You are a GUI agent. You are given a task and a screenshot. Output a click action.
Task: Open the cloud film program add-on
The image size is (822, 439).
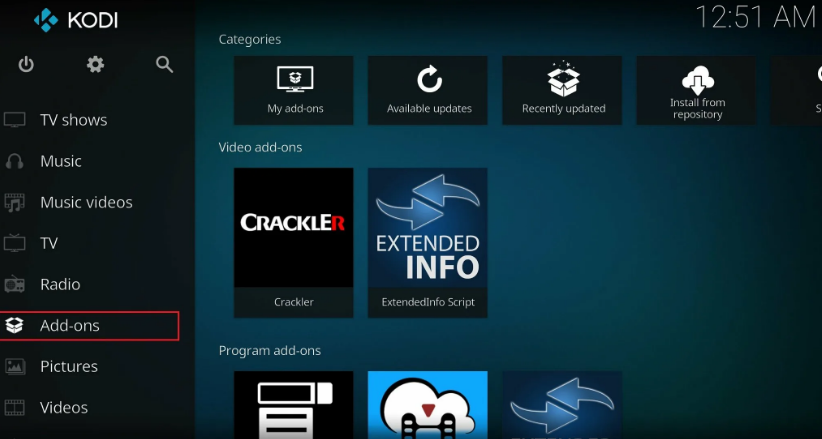(428, 405)
